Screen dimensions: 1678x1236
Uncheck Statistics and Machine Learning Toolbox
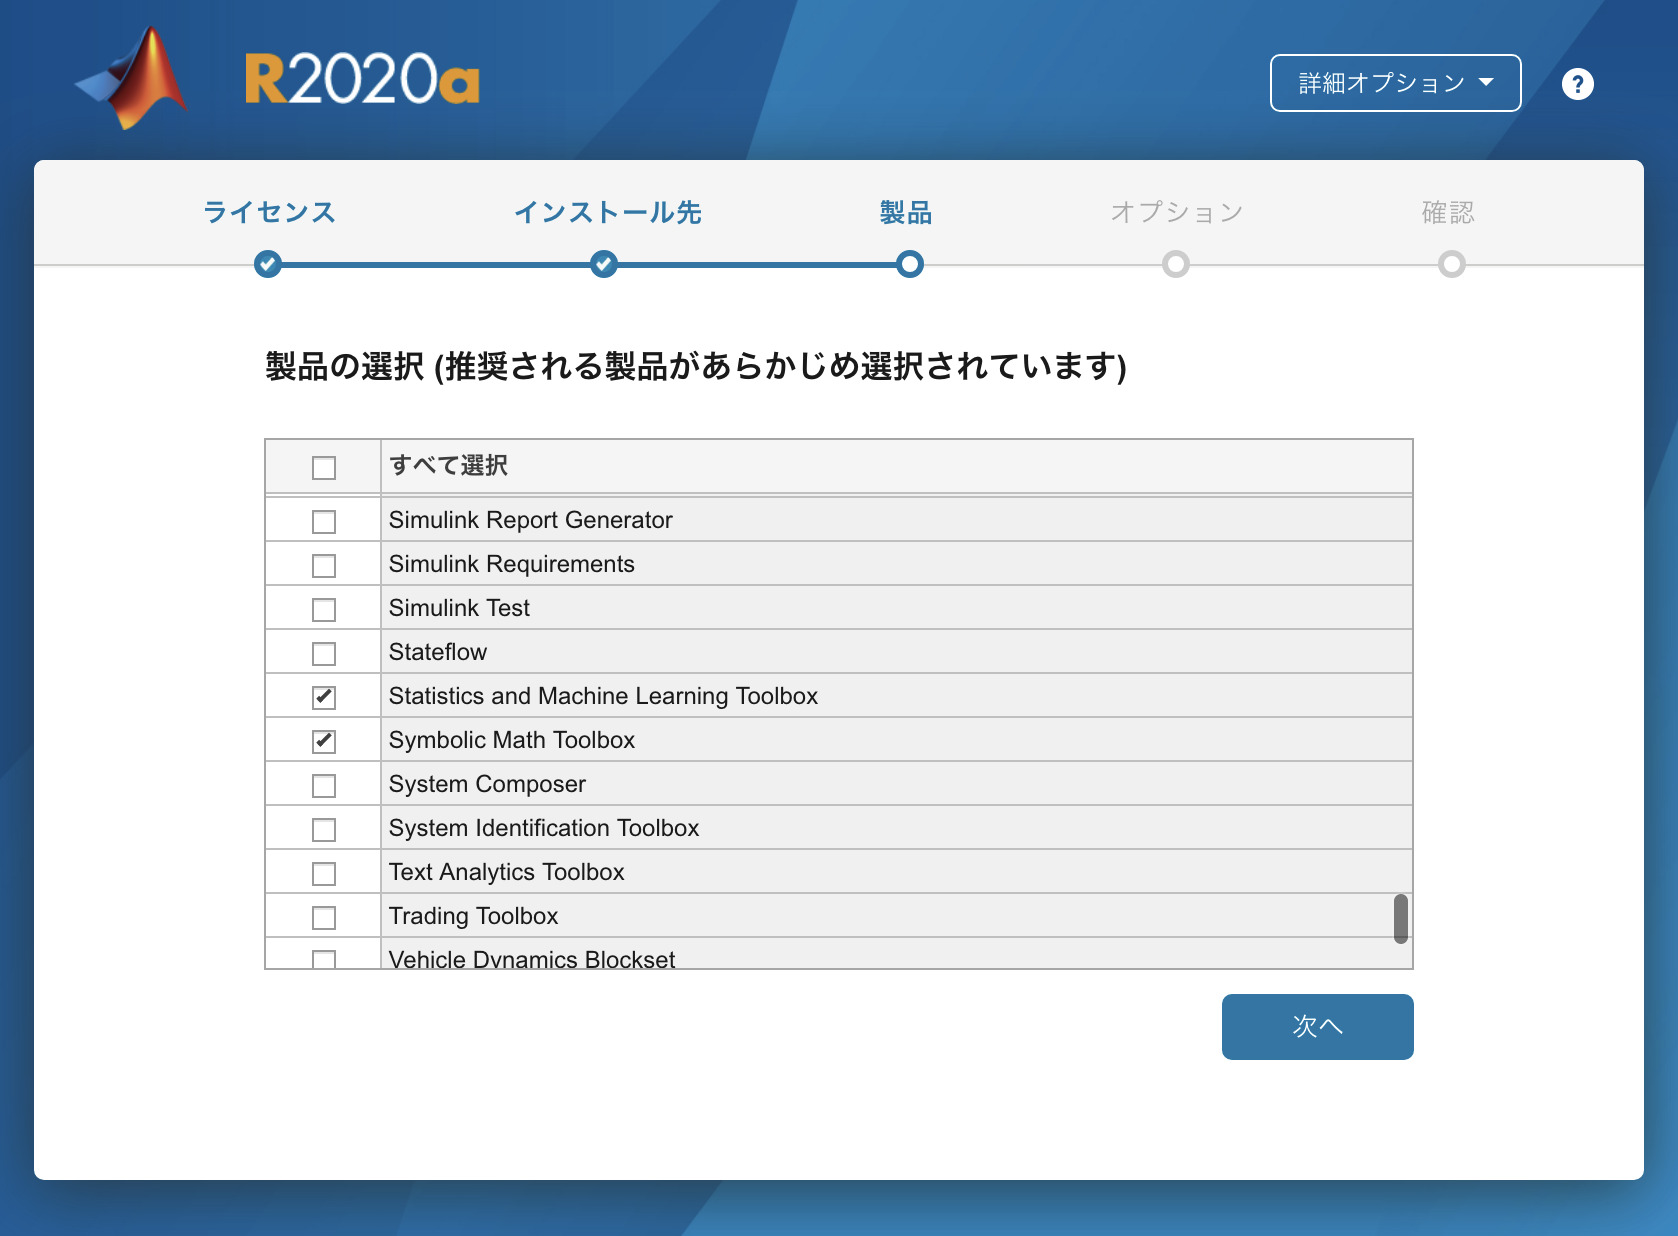(324, 697)
